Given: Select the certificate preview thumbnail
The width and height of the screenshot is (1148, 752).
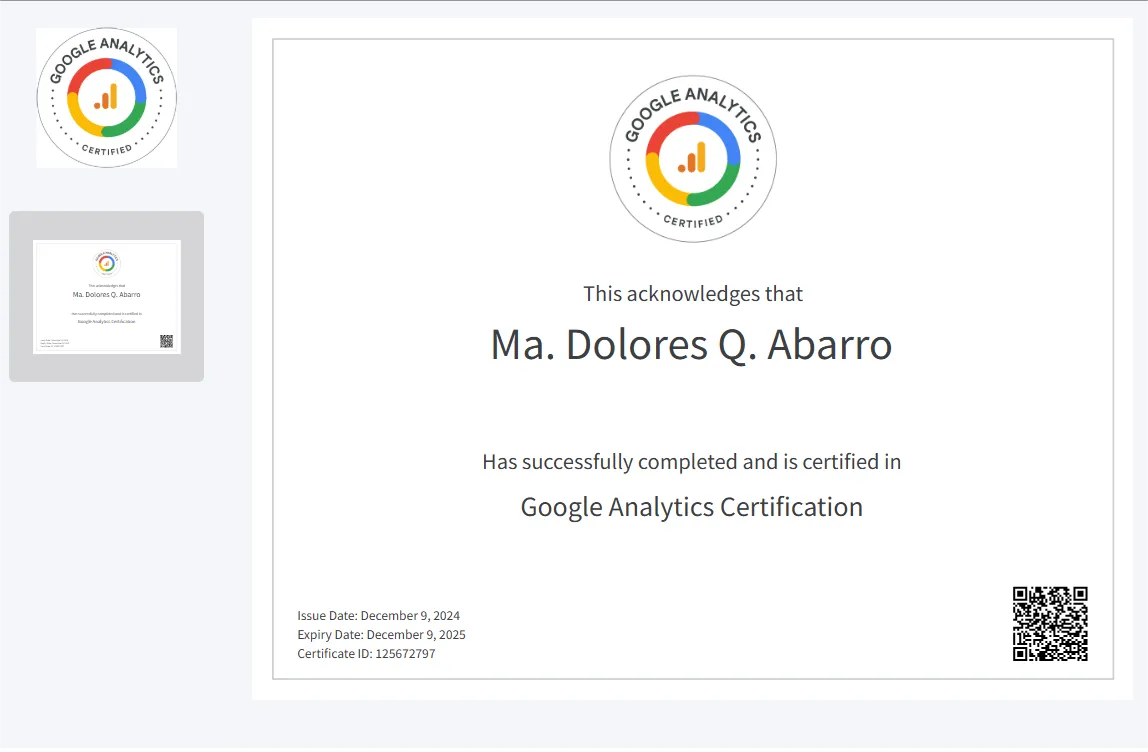Looking at the screenshot, I should (107, 297).
